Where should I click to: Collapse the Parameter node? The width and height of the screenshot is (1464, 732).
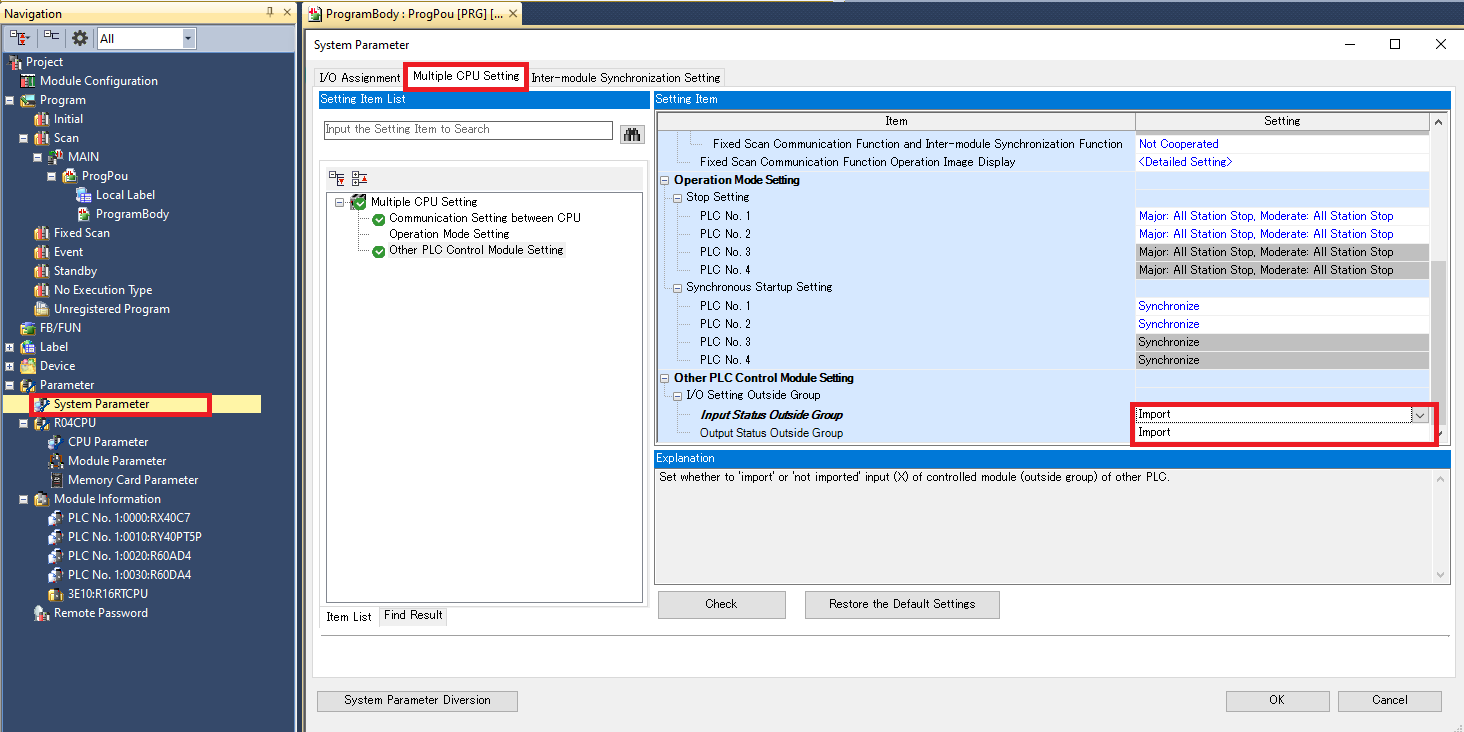[x=10, y=385]
